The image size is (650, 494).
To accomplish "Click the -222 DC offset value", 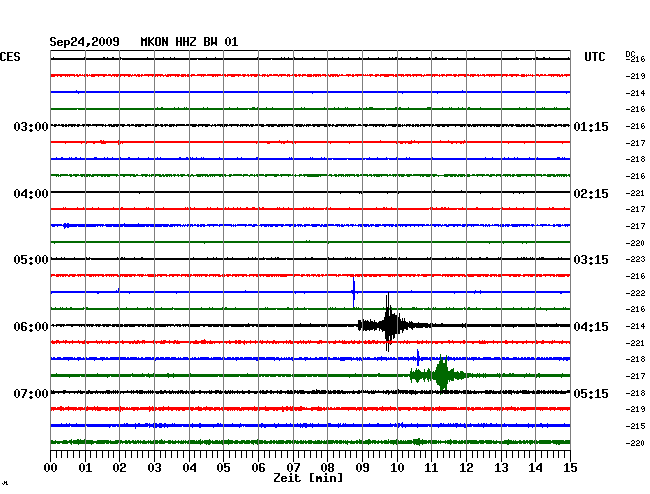I will click(x=635, y=293).
